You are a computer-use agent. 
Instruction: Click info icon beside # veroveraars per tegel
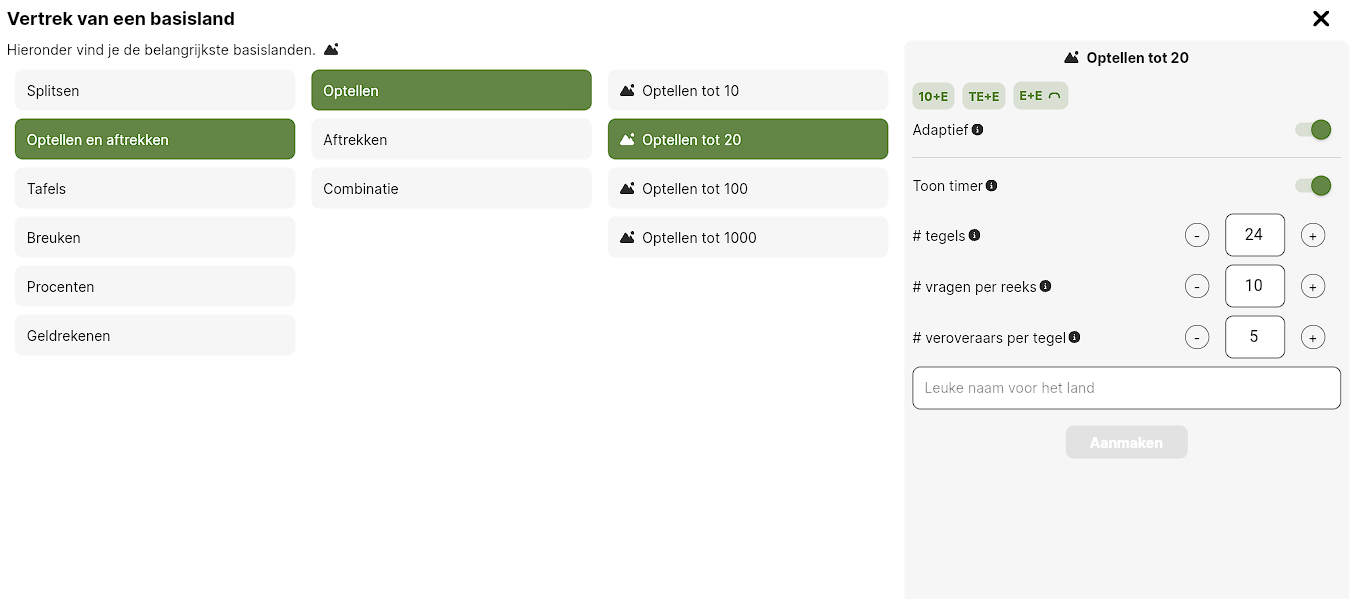coord(1075,338)
